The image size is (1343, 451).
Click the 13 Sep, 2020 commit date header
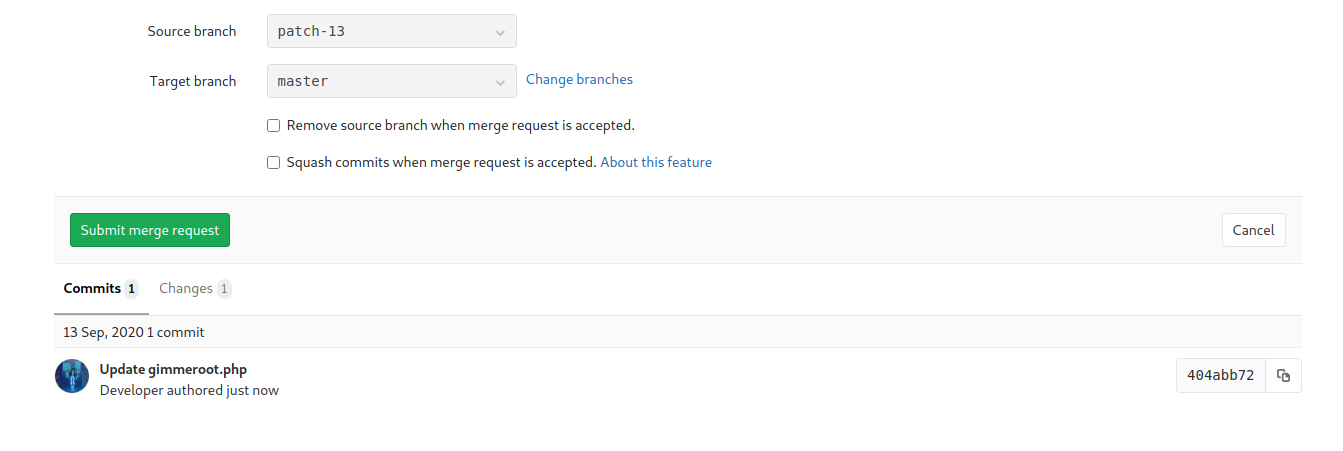pyautogui.click(x=133, y=332)
